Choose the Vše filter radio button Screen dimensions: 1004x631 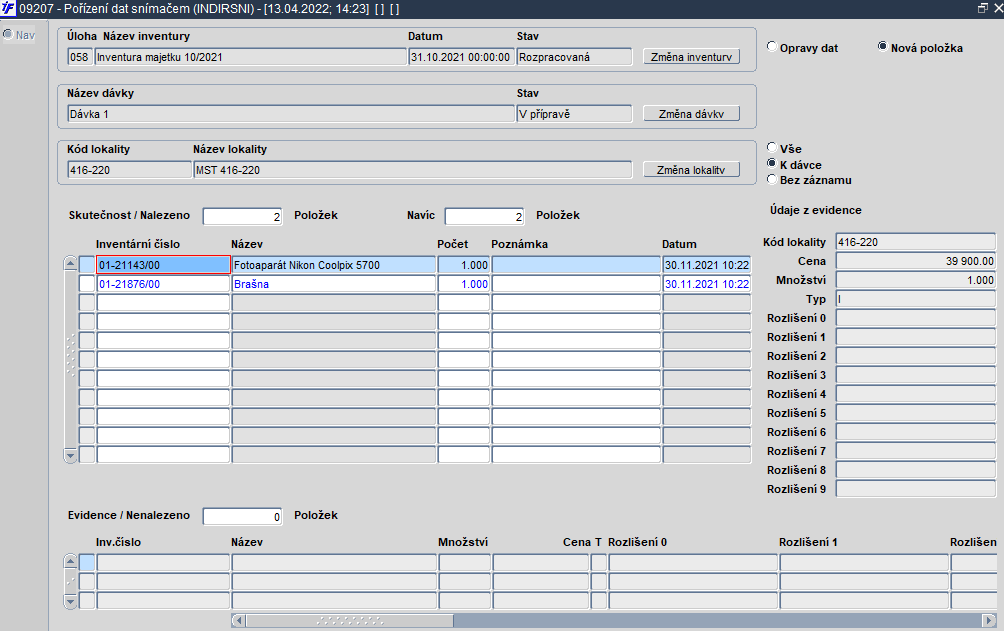[x=772, y=148]
